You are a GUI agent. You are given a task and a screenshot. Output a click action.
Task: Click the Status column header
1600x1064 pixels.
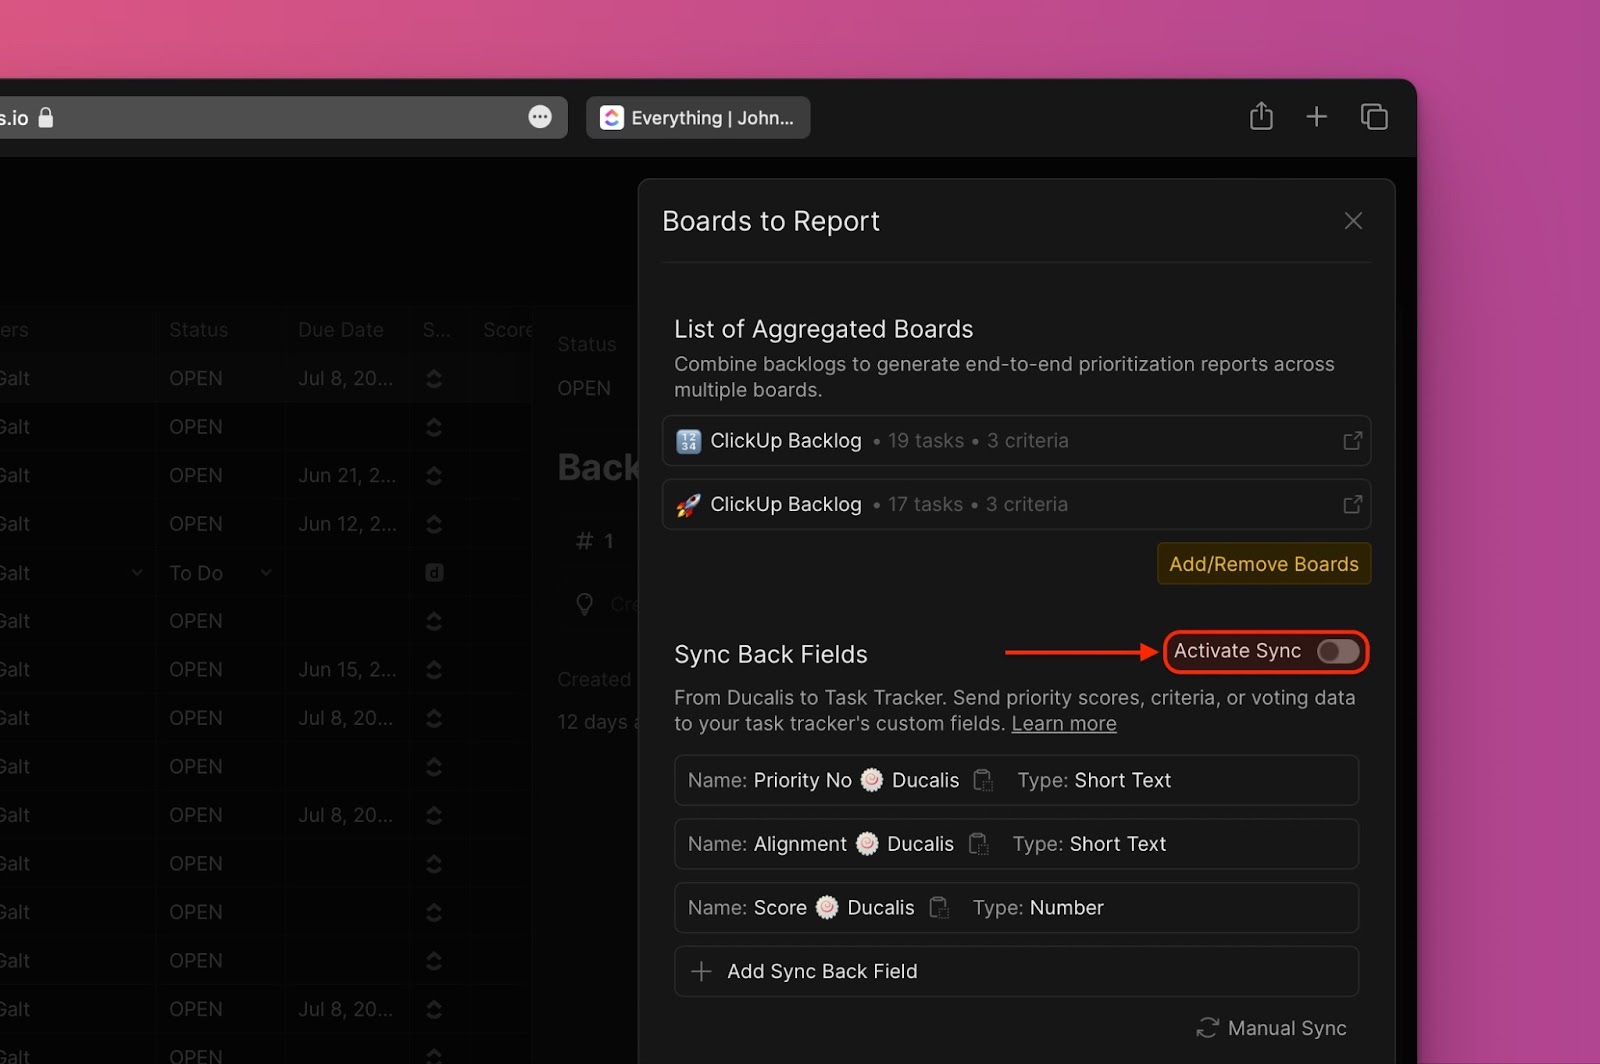(x=198, y=330)
